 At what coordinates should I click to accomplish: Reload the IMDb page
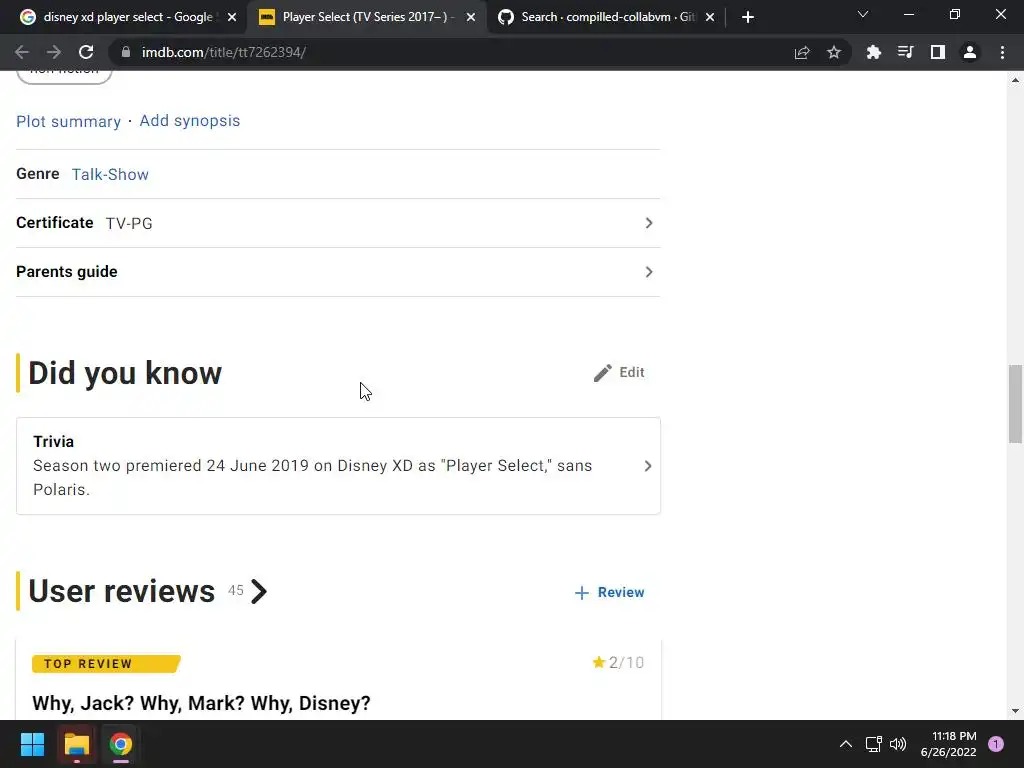pyautogui.click(x=86, y=52)
